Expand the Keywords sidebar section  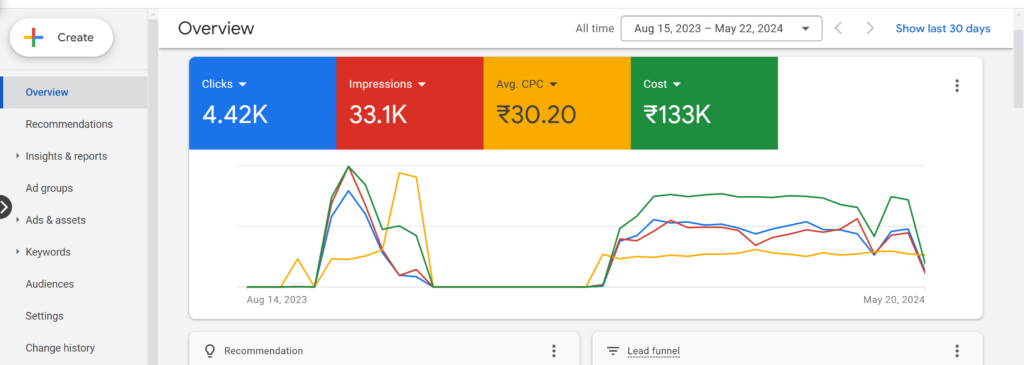[x=48, y=252]
